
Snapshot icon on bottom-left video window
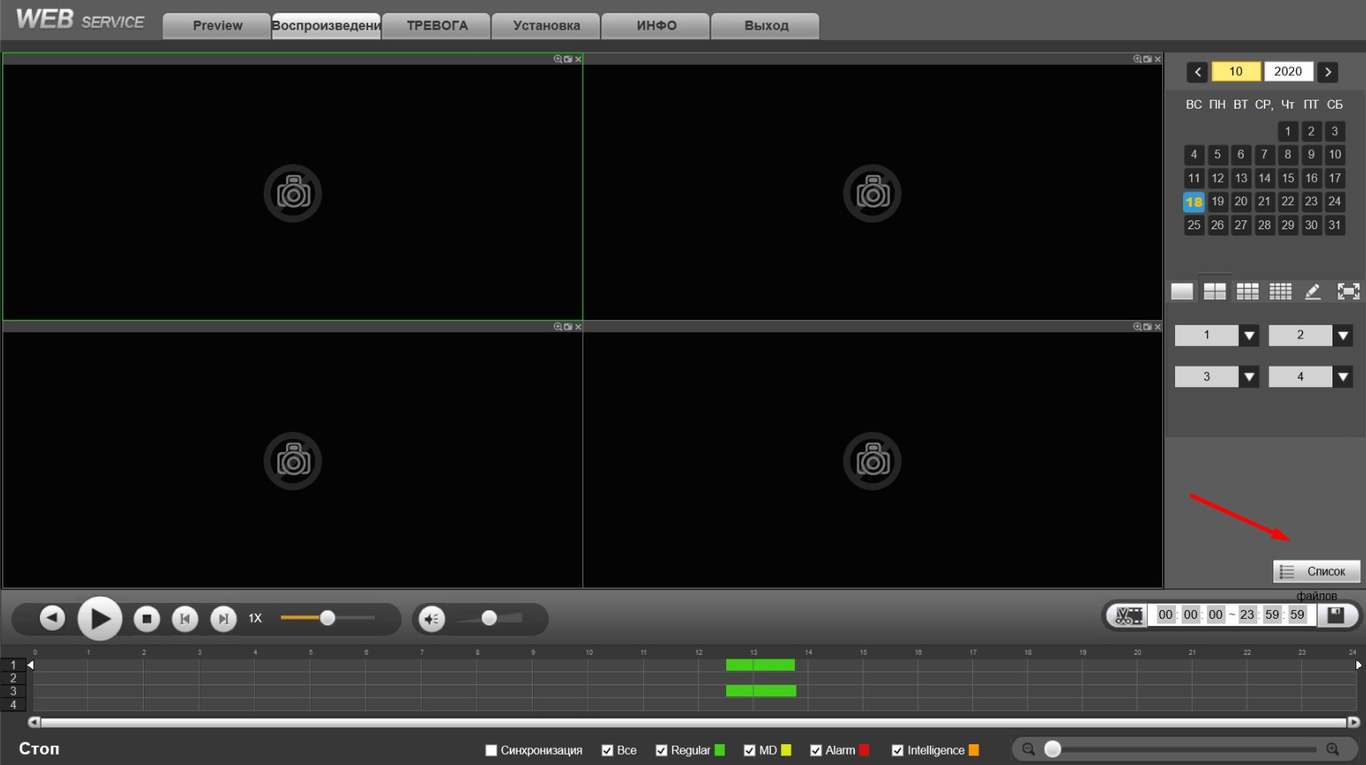568,327
